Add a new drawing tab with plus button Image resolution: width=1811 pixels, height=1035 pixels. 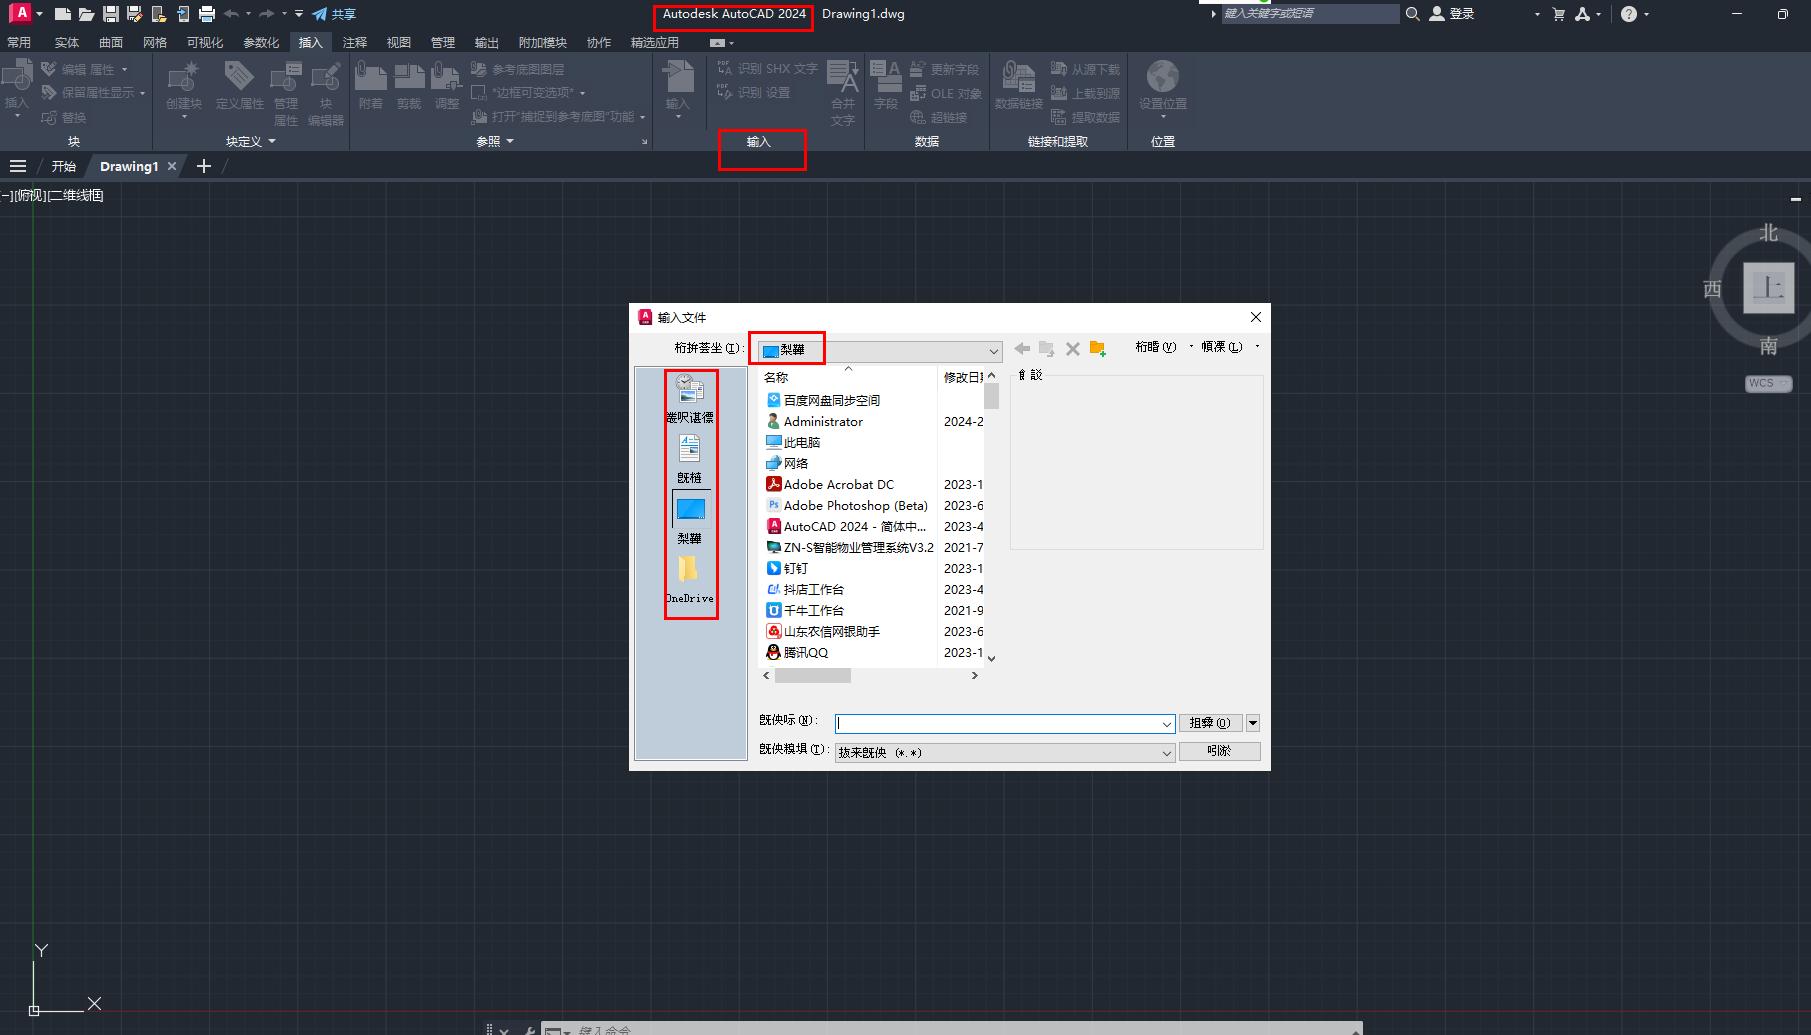coord(204,166)
